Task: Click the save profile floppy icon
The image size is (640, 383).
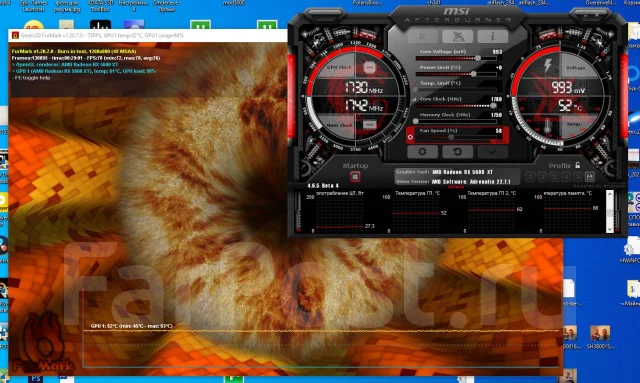Action: [589, 177]
